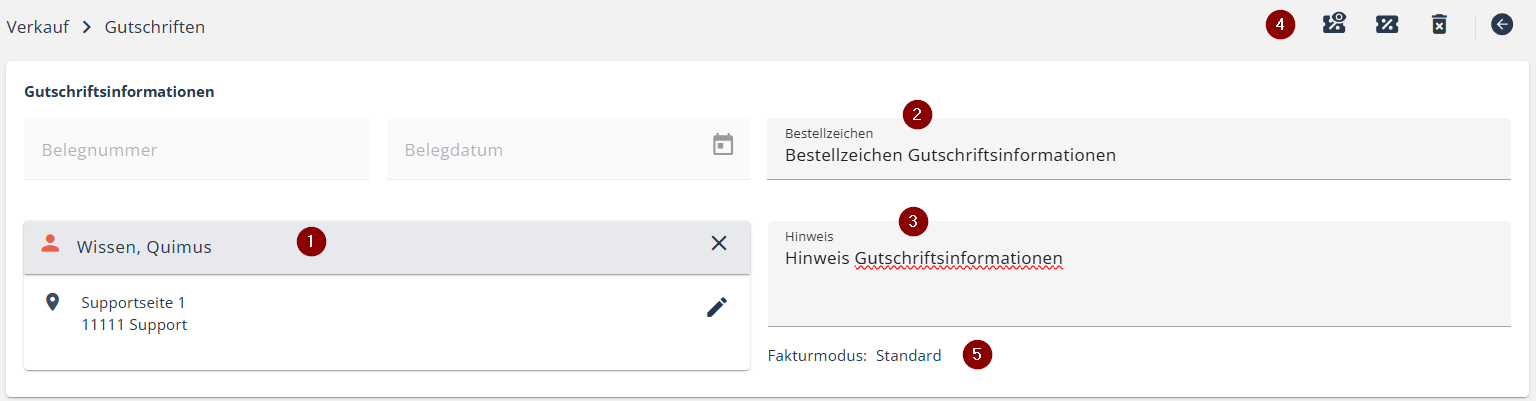The image size is (1536, 401).
Task: Open Gutschriften breadcrumb item
Action: coord(155,27)
